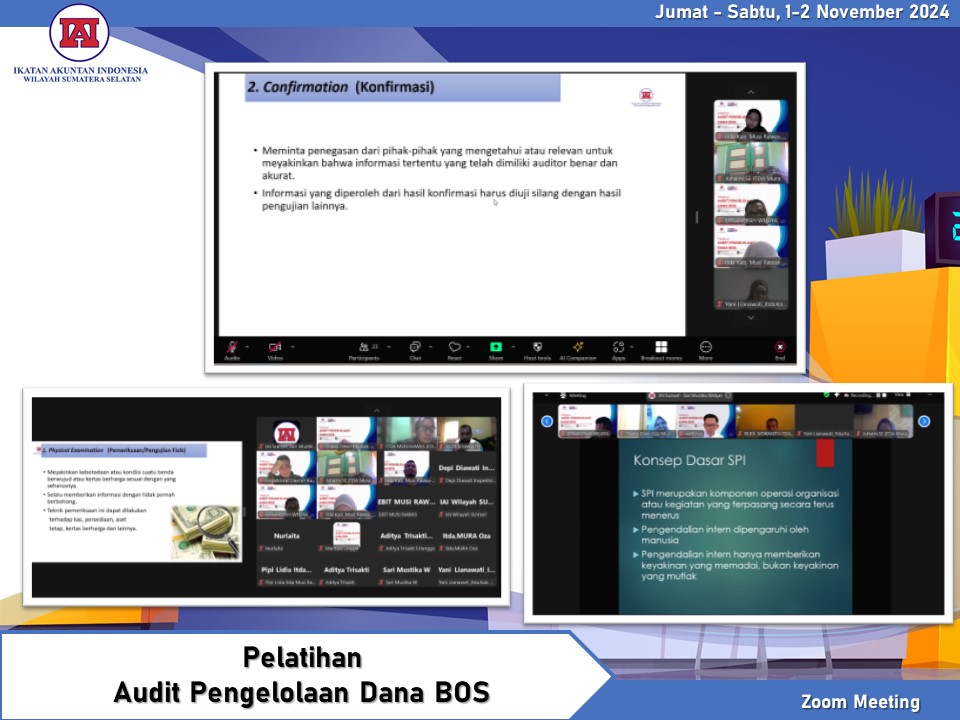Select Juhaini SE ITDA Mura video in the side strip
The image size is (960, 720).
[751, 162]
